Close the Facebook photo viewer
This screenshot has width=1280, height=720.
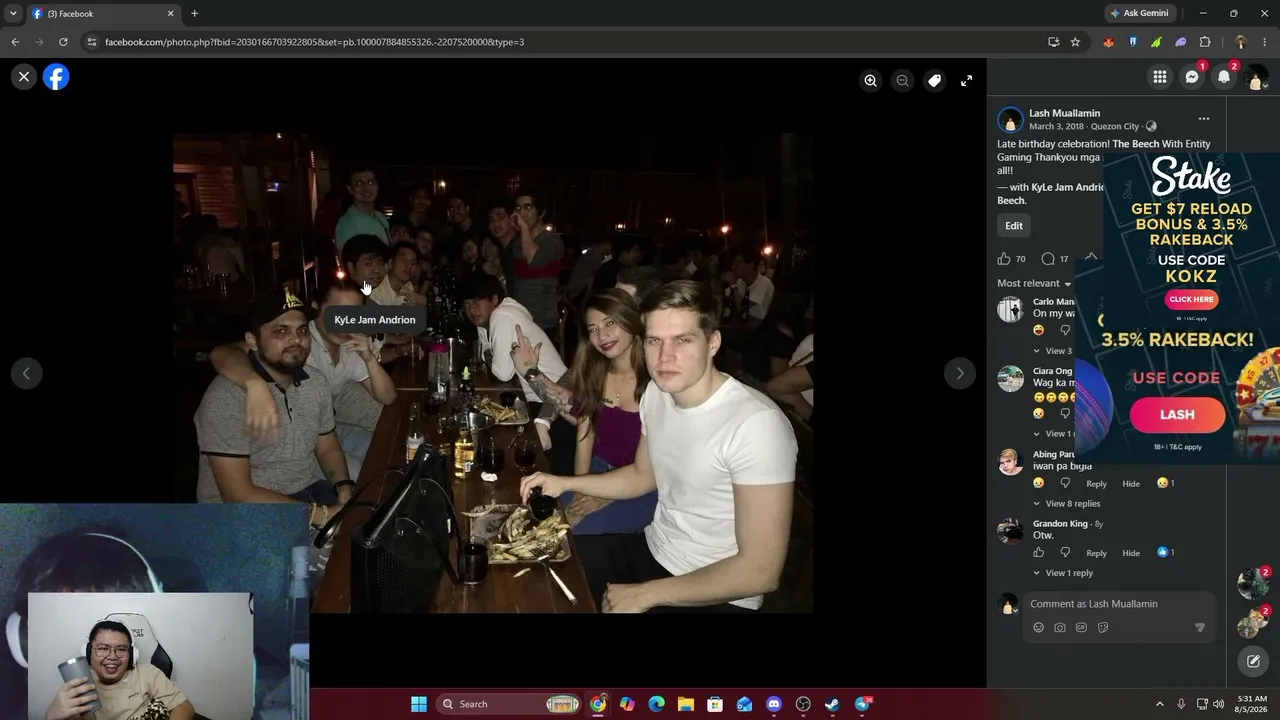pos(24,77)
